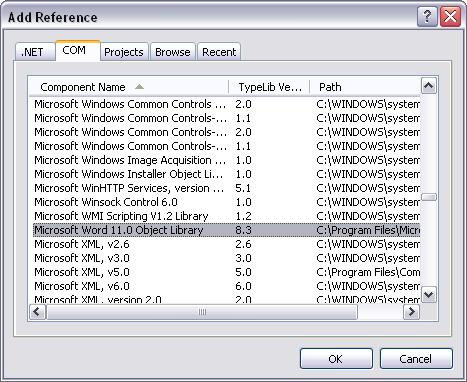
Task: Open the Projects tab
Action: (124, 52)
